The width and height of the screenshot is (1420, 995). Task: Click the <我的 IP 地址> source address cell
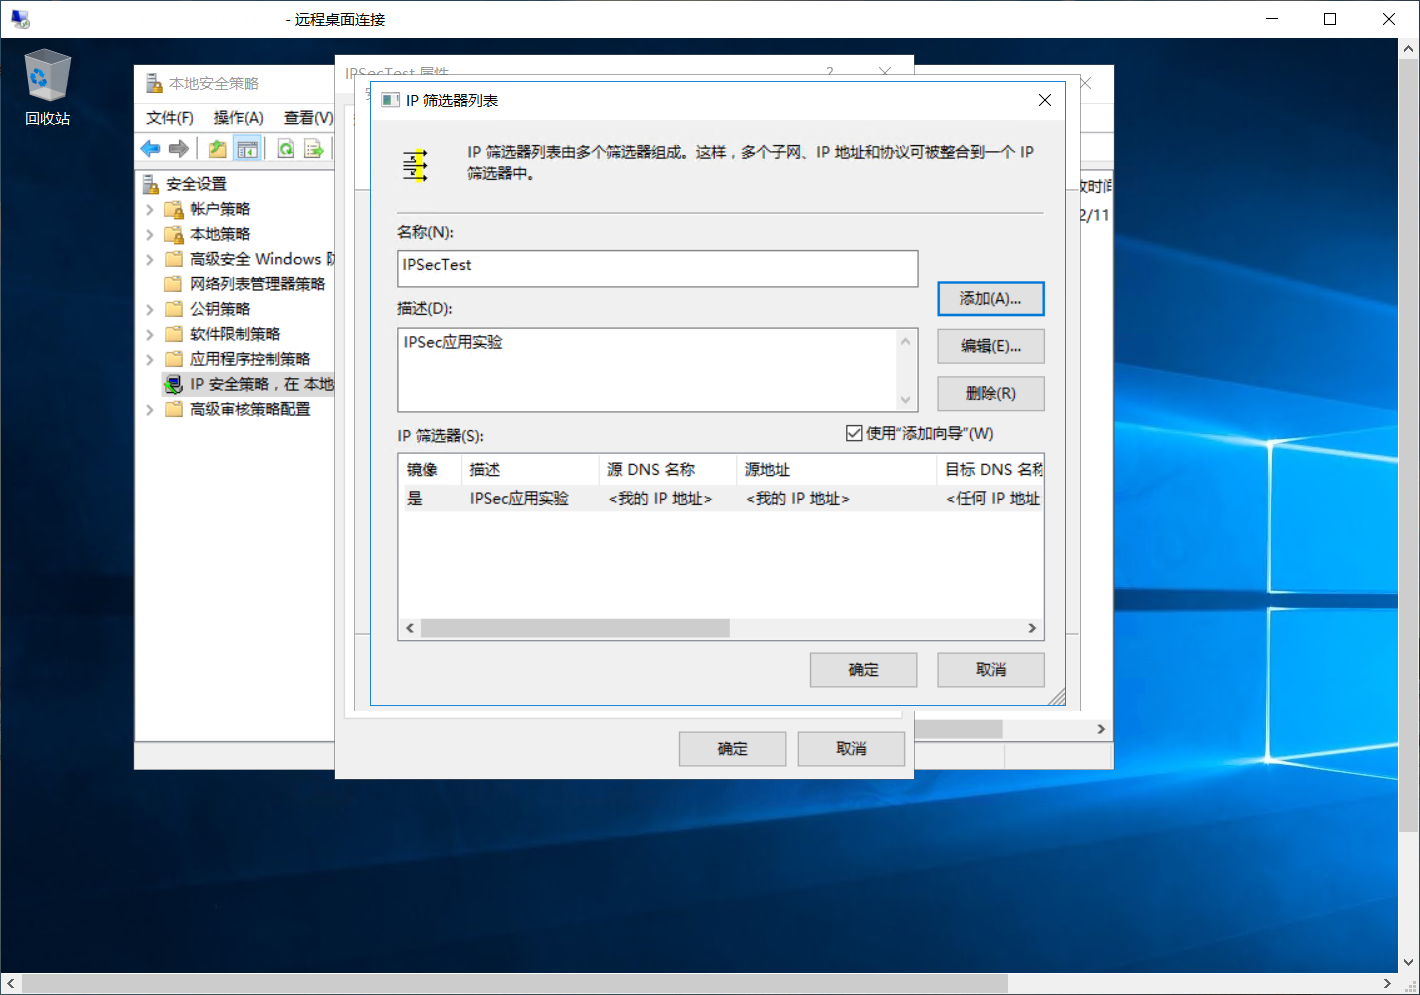click(798, 498)
